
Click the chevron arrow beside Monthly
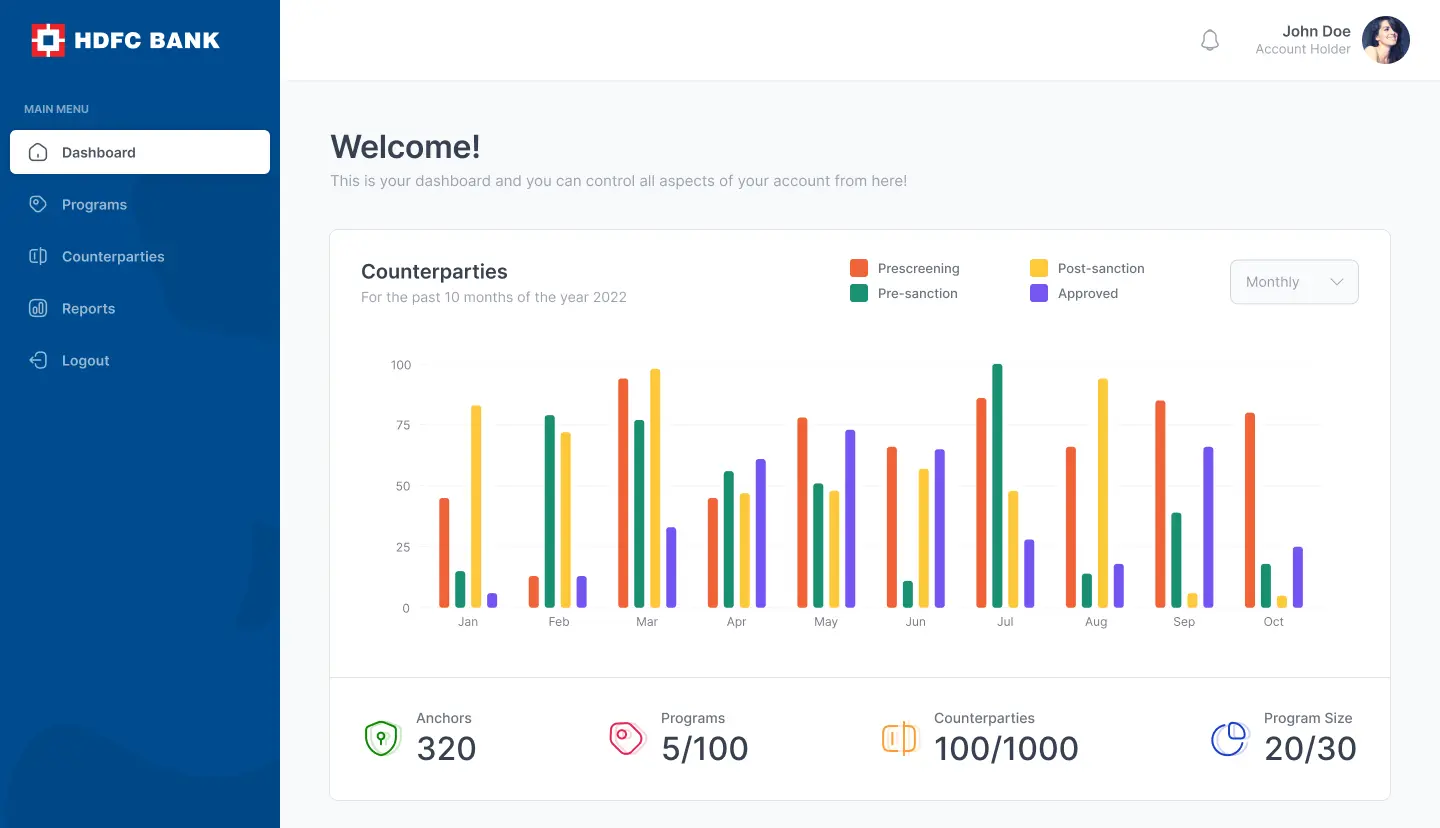1336,282
